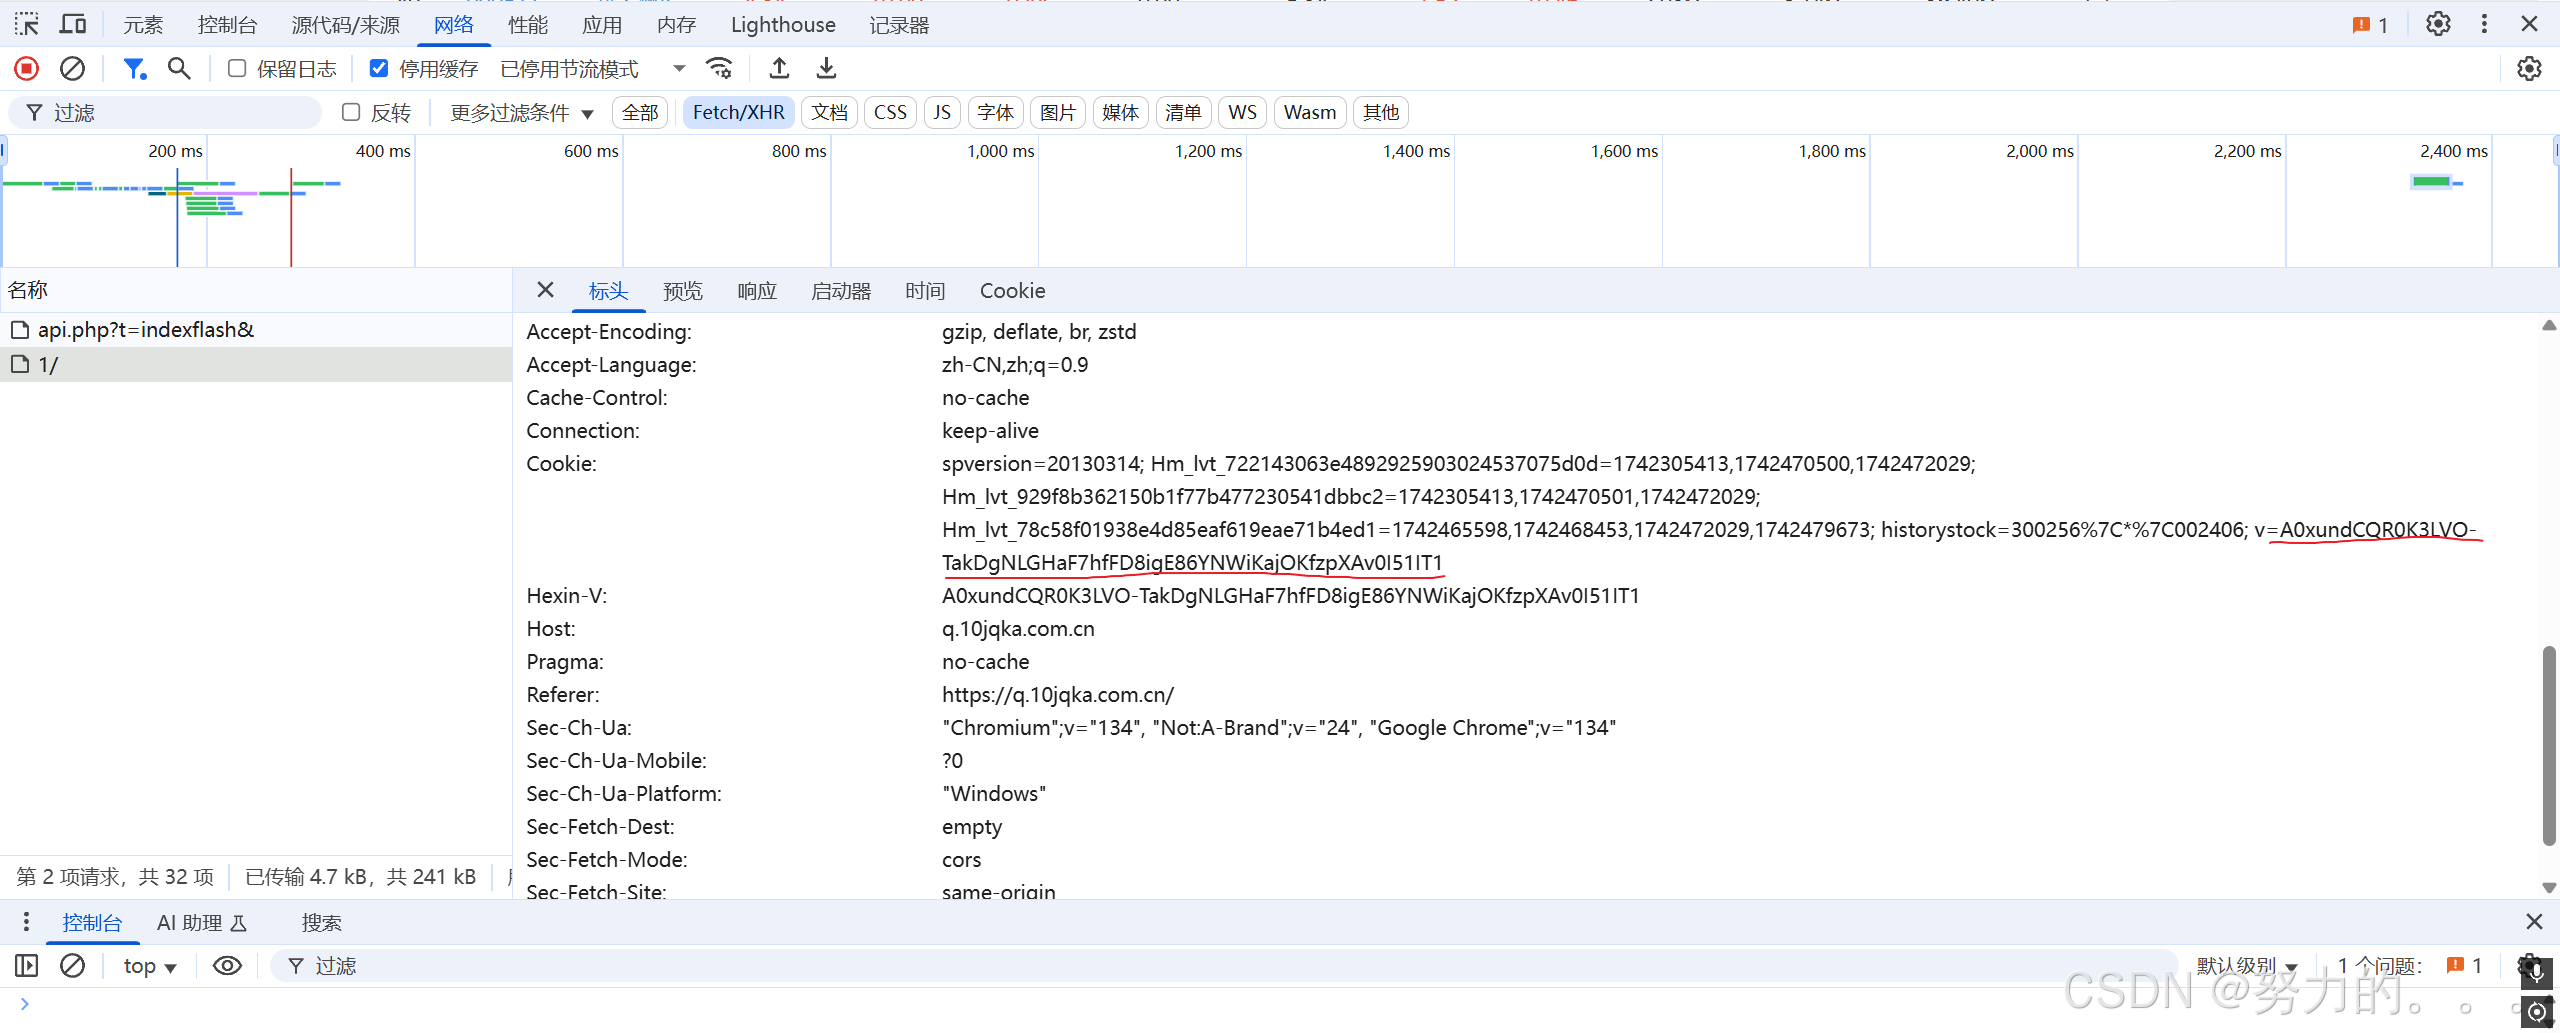Viewport: 2560px width, 1033px height.
Task: Open the Response tab 响应
Action: click(x=757, y=290)
